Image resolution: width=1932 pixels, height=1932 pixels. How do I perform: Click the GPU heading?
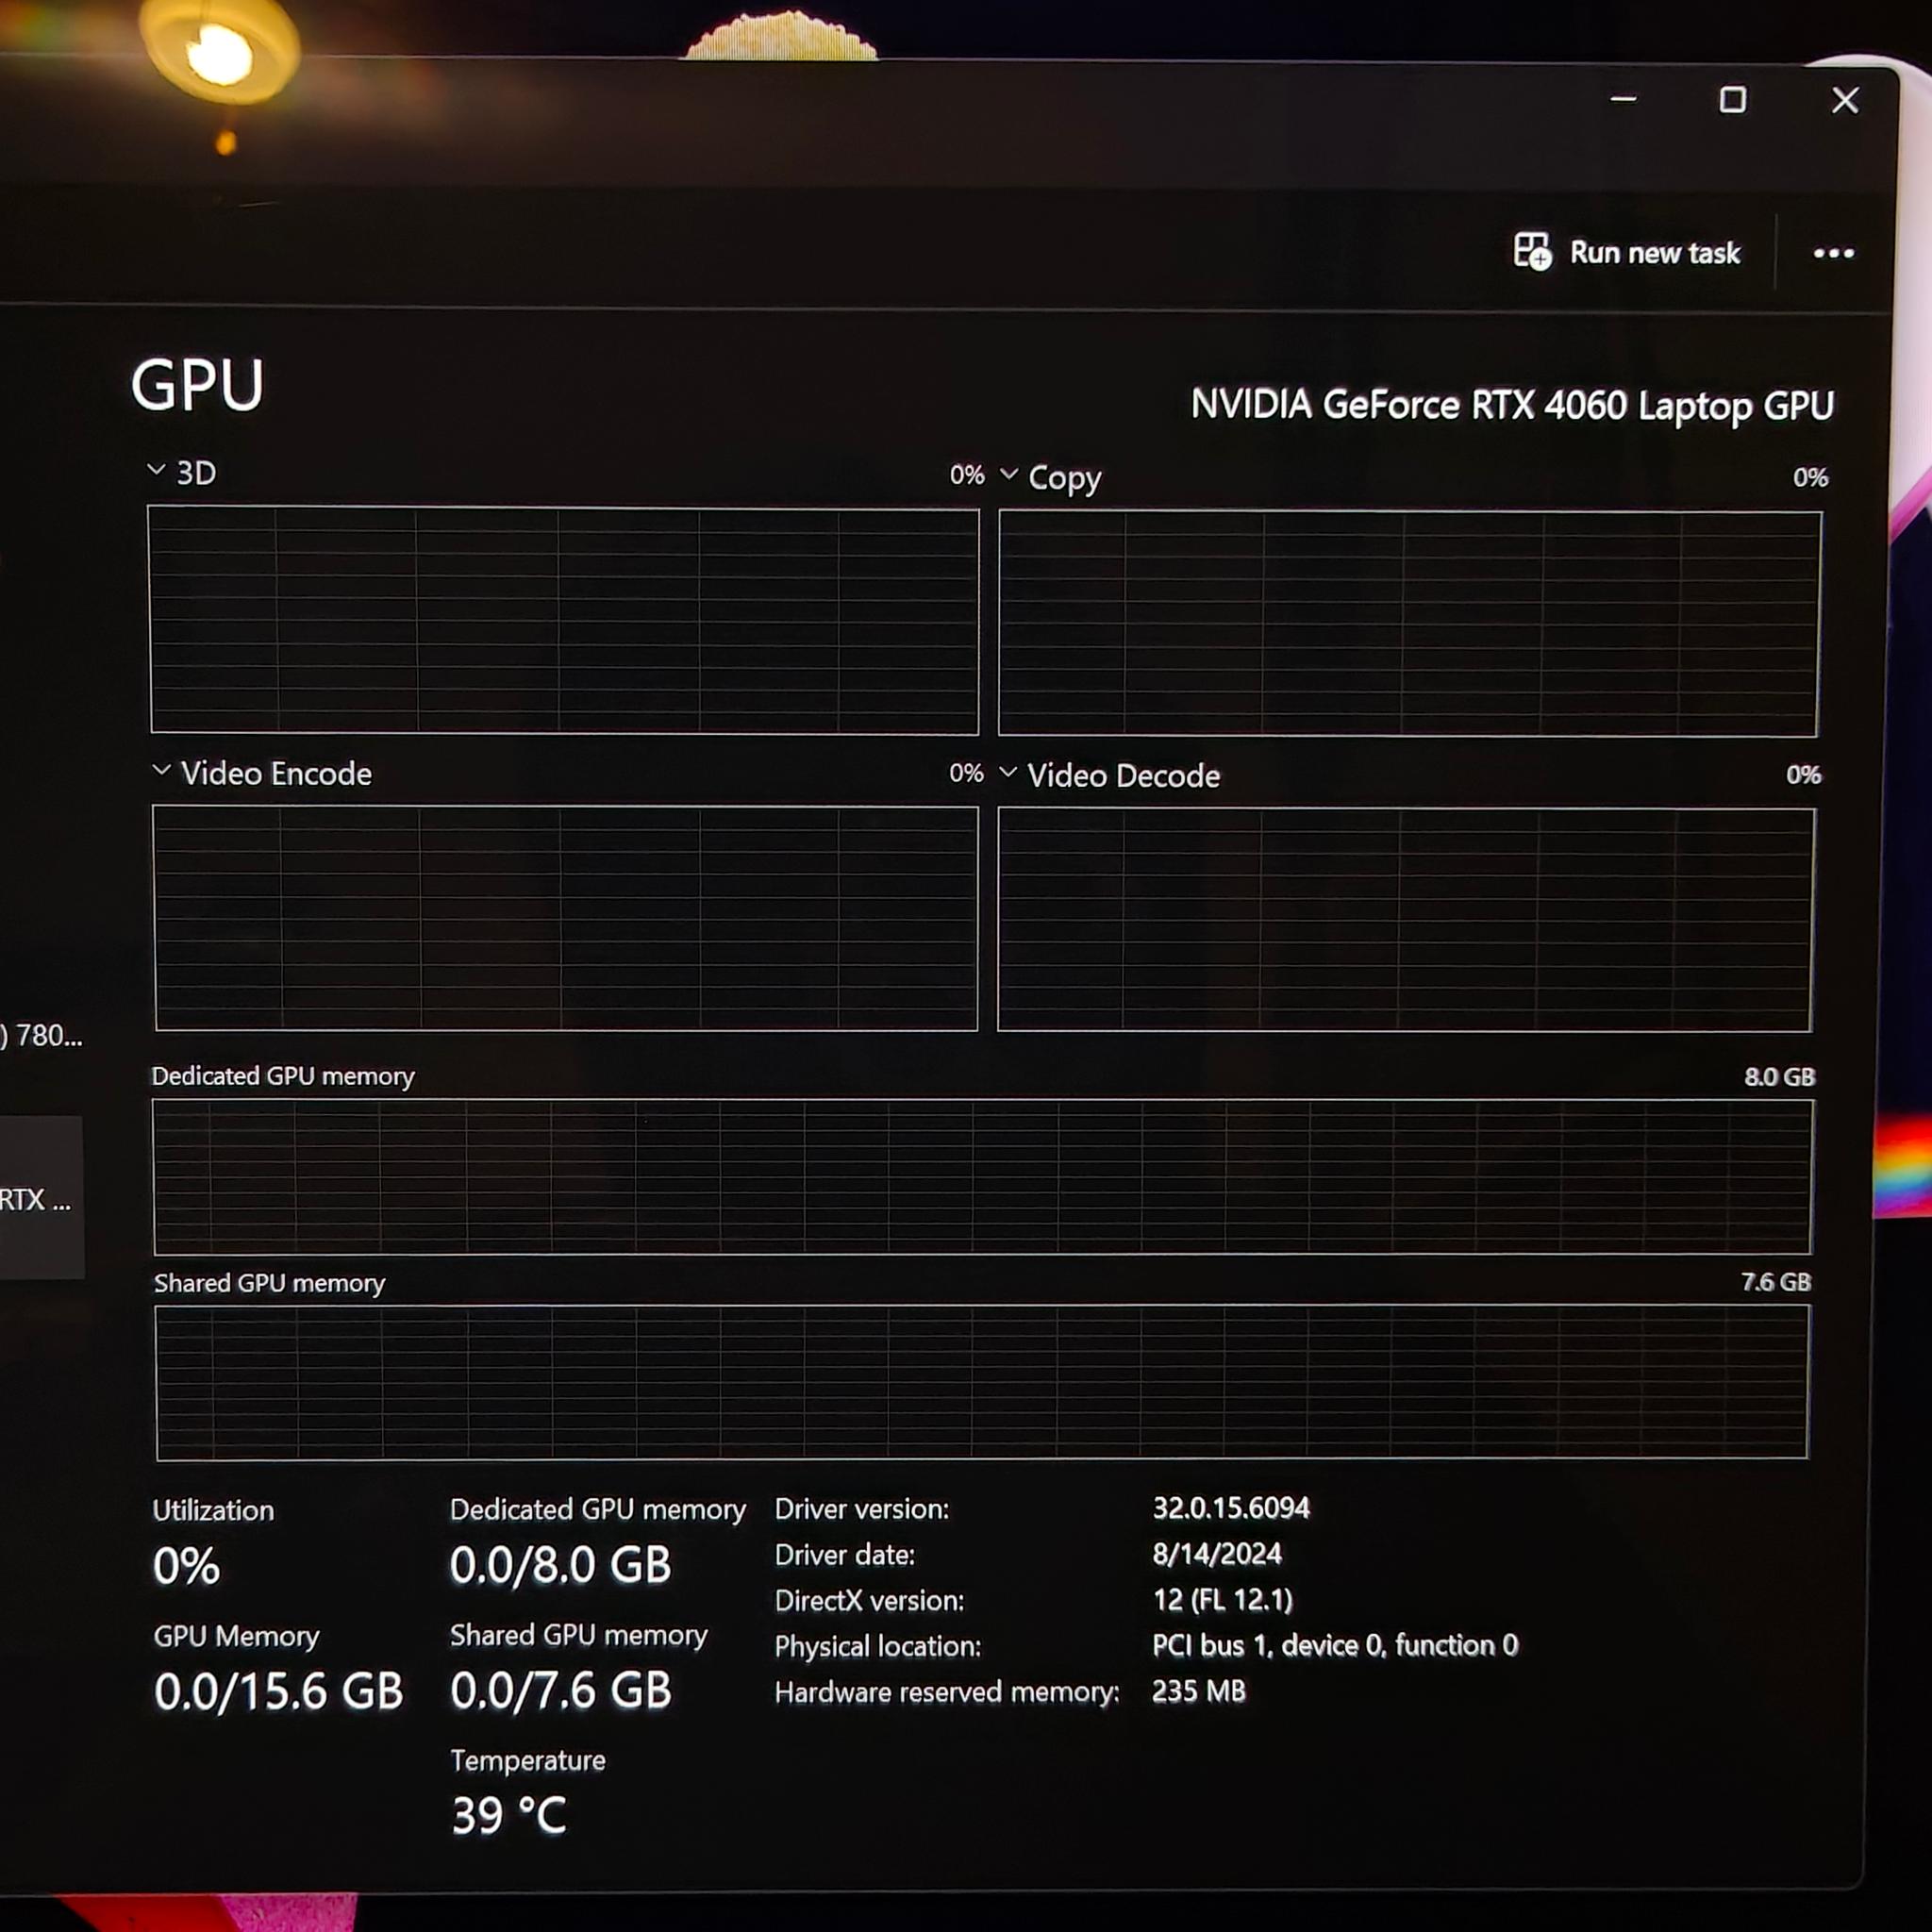tap(197, 386)
